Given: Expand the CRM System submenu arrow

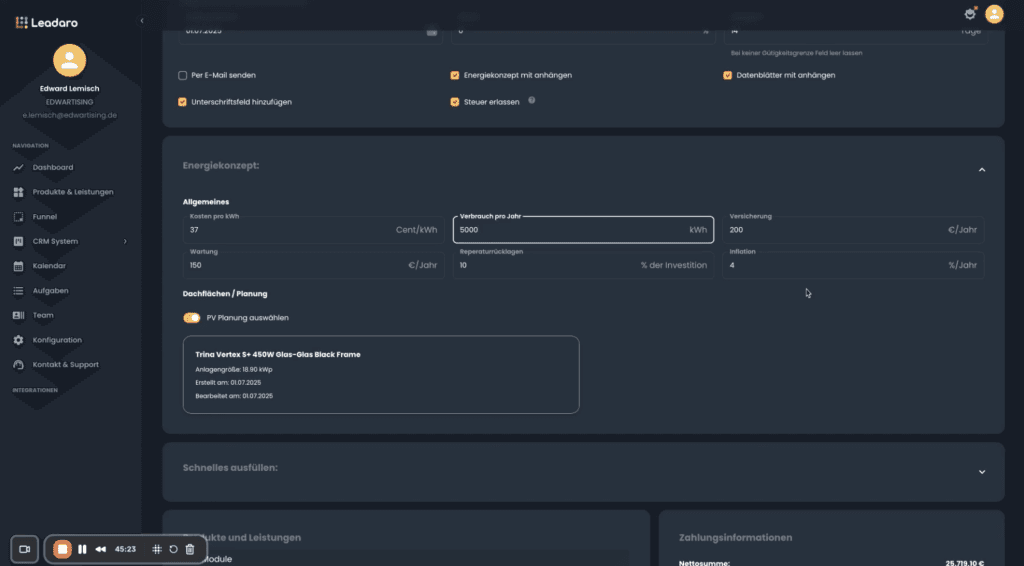Looking at the screenshot, I should pos(125,242).
